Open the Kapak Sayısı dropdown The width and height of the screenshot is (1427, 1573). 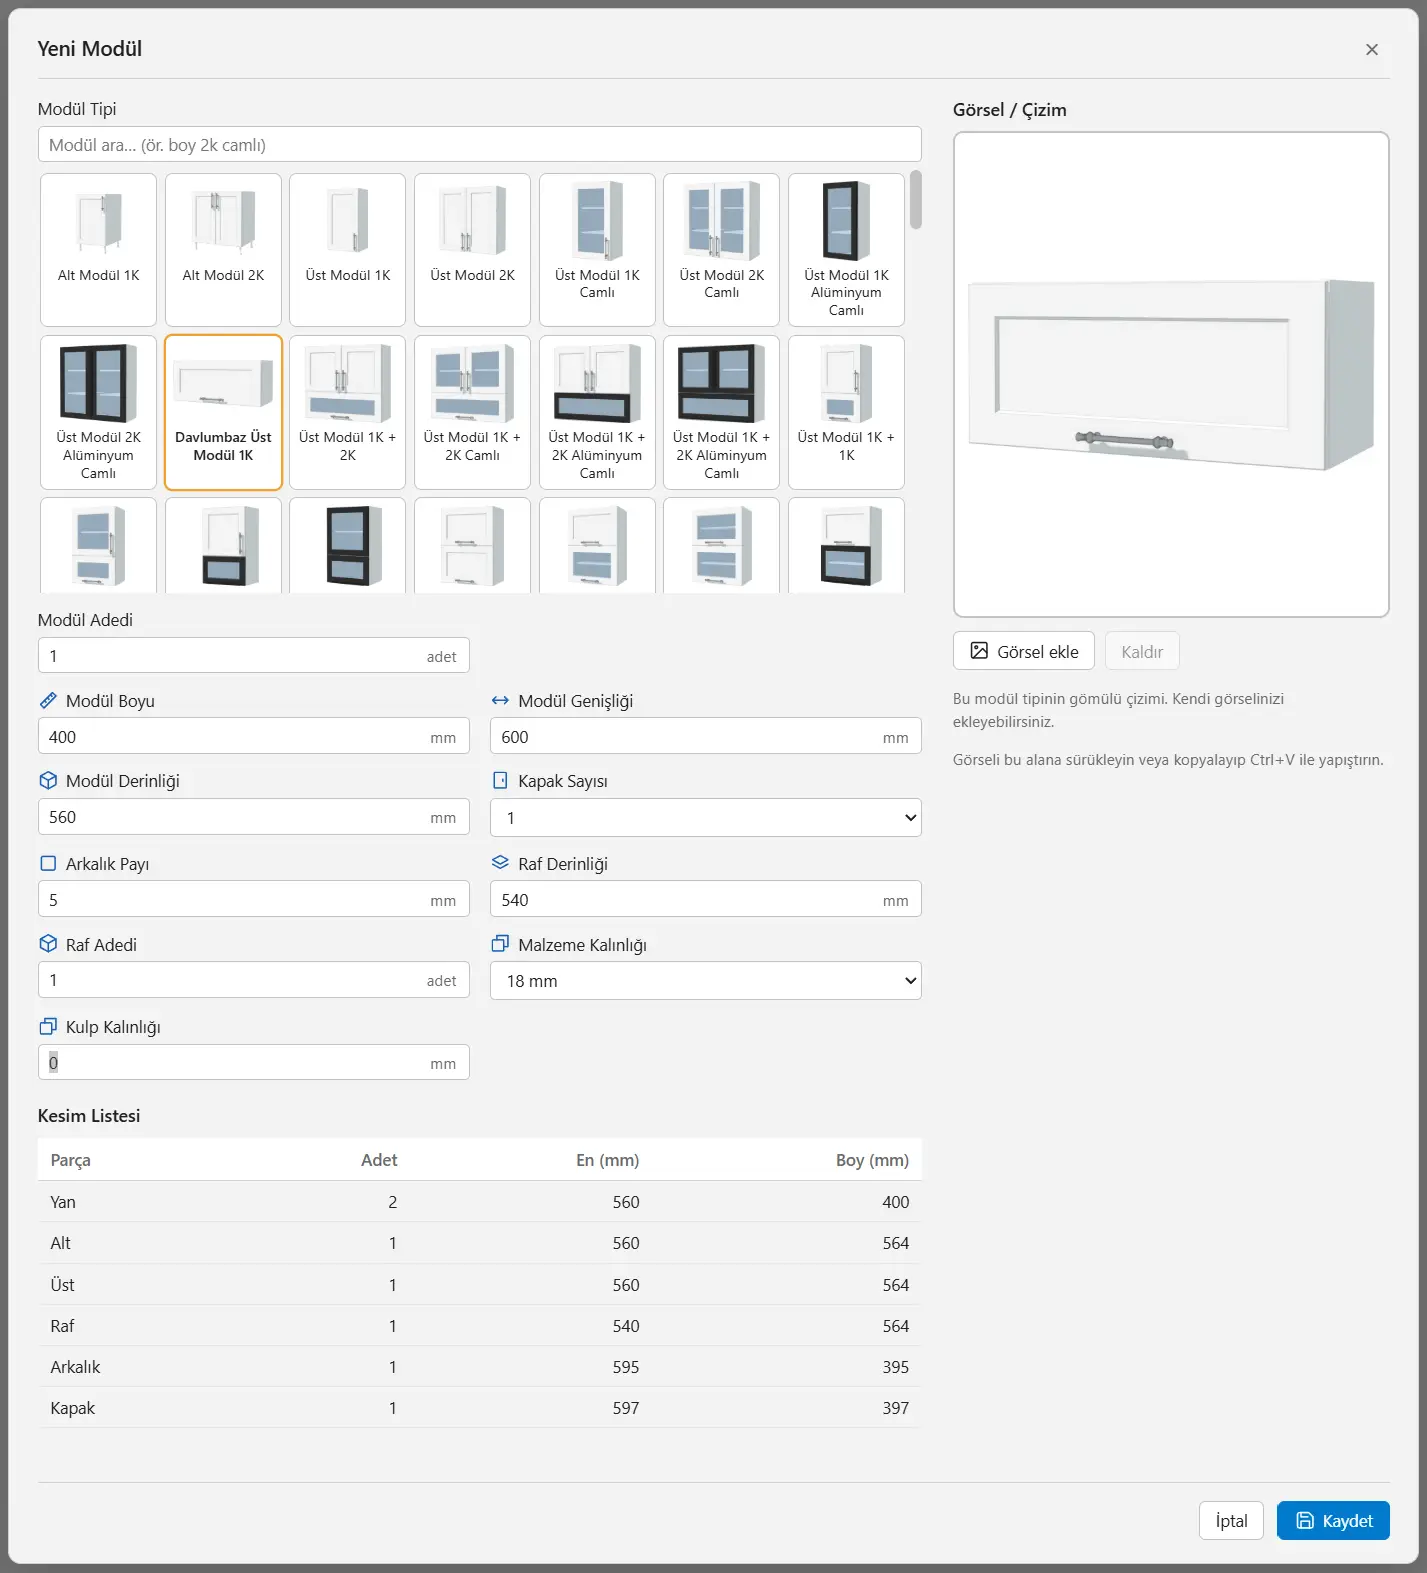pyautogui.click(x=705, y=818)
